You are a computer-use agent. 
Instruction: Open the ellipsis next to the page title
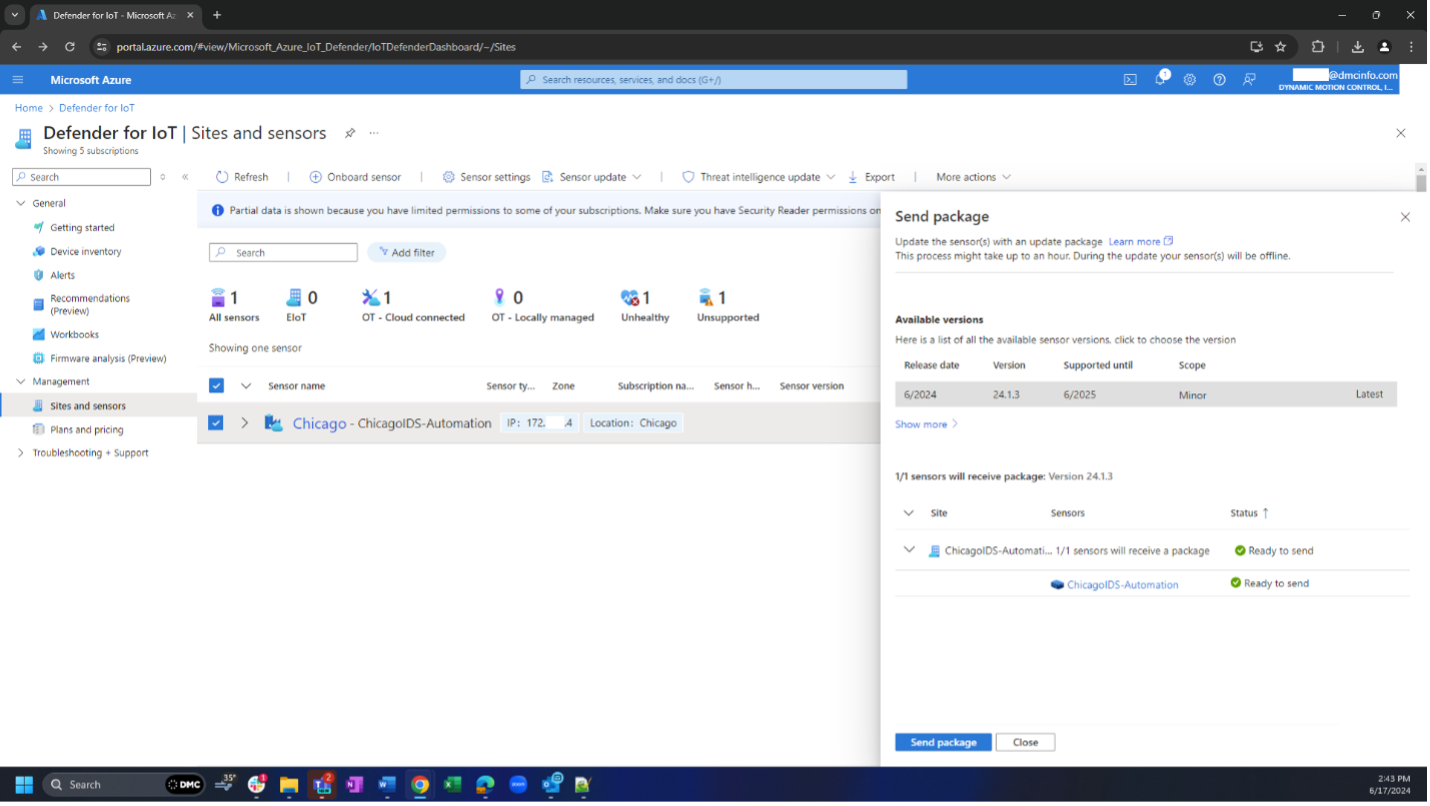click(x=374, y=133)
